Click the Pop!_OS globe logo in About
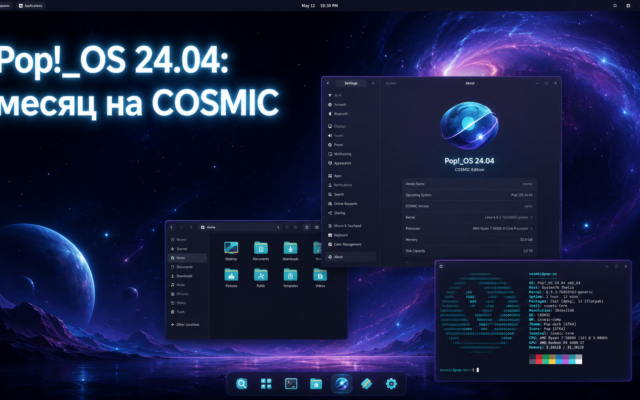Viewport: 640px width, 400px height. [469, 125]
